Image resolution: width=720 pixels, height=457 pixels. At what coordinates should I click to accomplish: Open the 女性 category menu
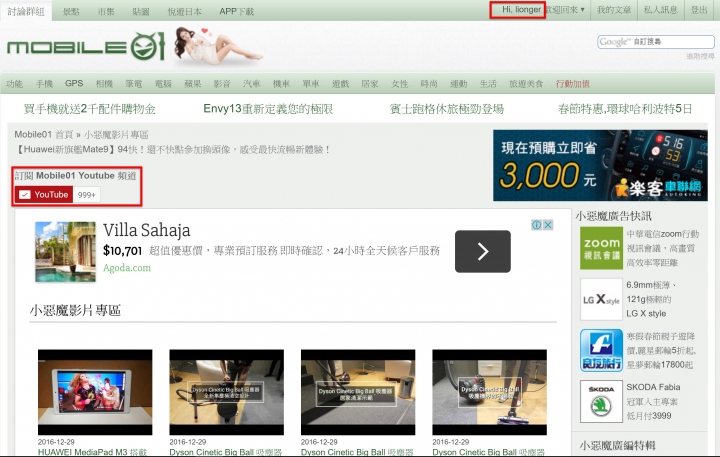(399, 84)
